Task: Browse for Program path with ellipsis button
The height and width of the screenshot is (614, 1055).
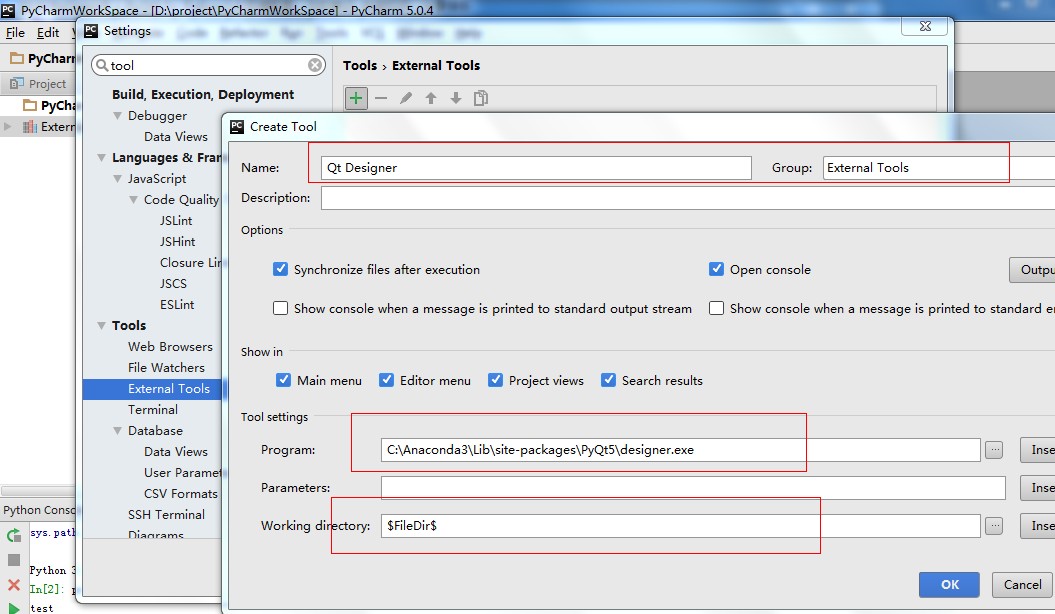Action: 994,450
